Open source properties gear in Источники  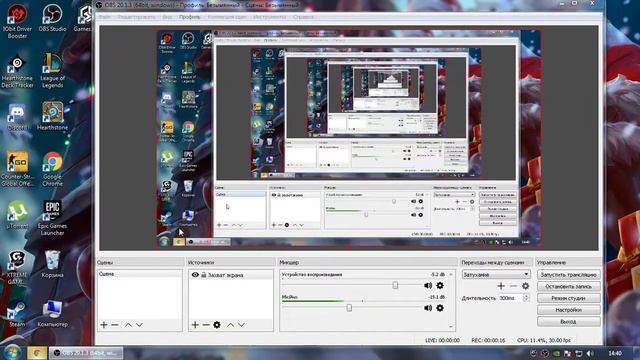click(x=217, y=325)
